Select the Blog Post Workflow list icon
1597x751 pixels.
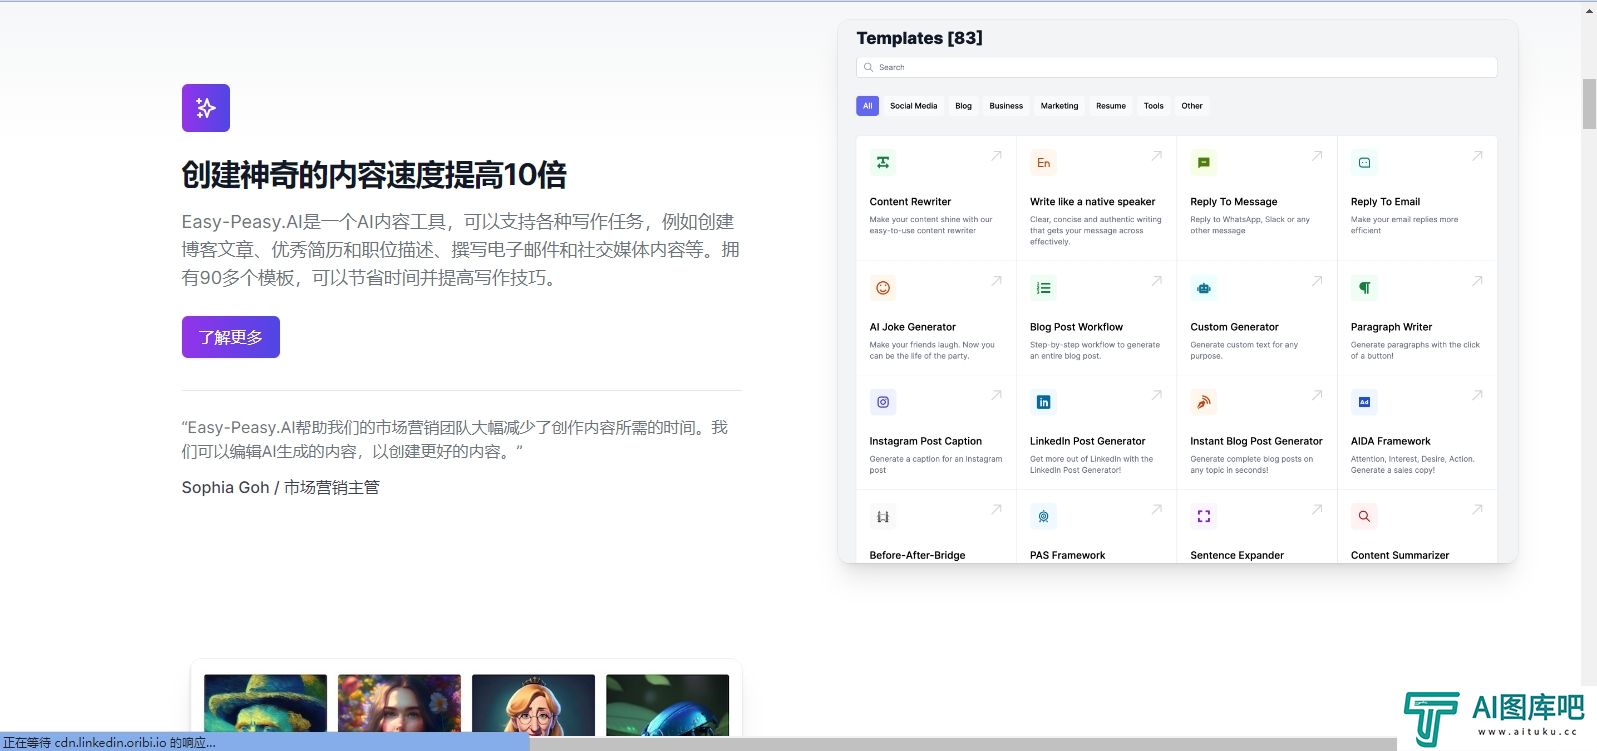pos(1043,288)
